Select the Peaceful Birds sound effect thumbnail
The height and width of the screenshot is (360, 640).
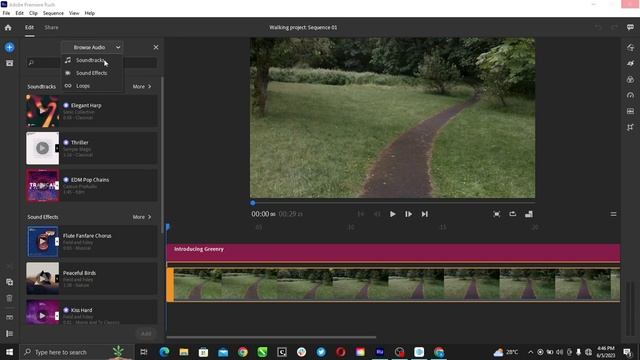[x=42, y=278]
